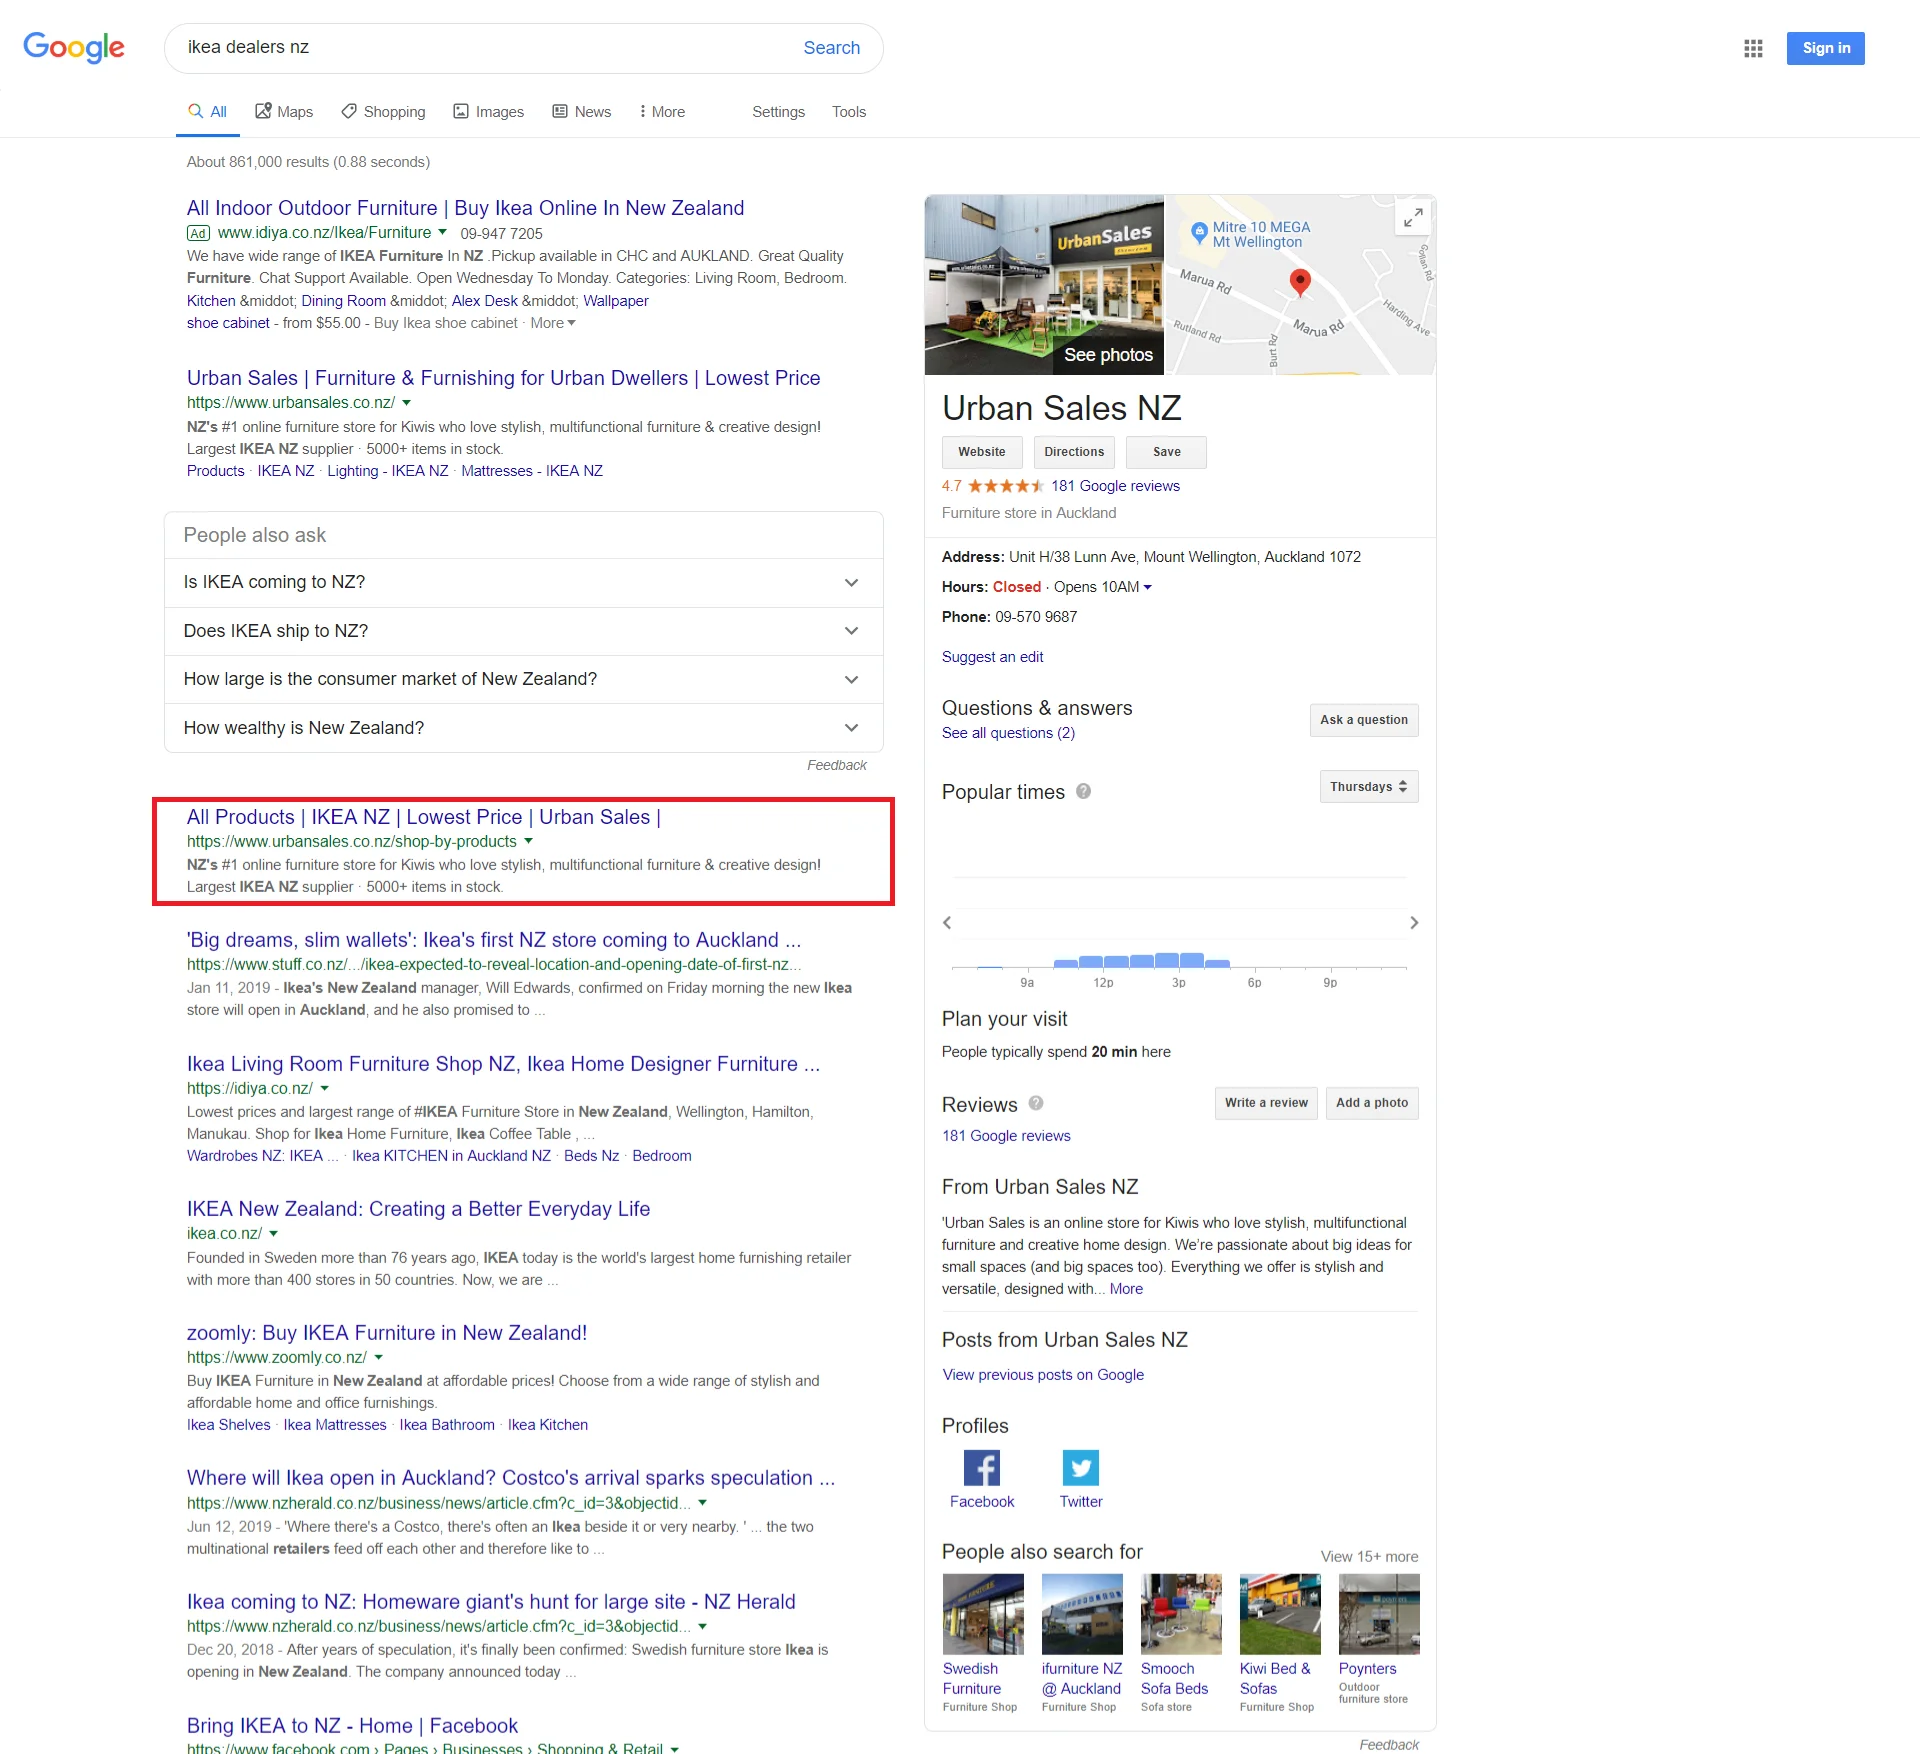
Task: Switch to the Shopping tab
Action: pos(383,112)
